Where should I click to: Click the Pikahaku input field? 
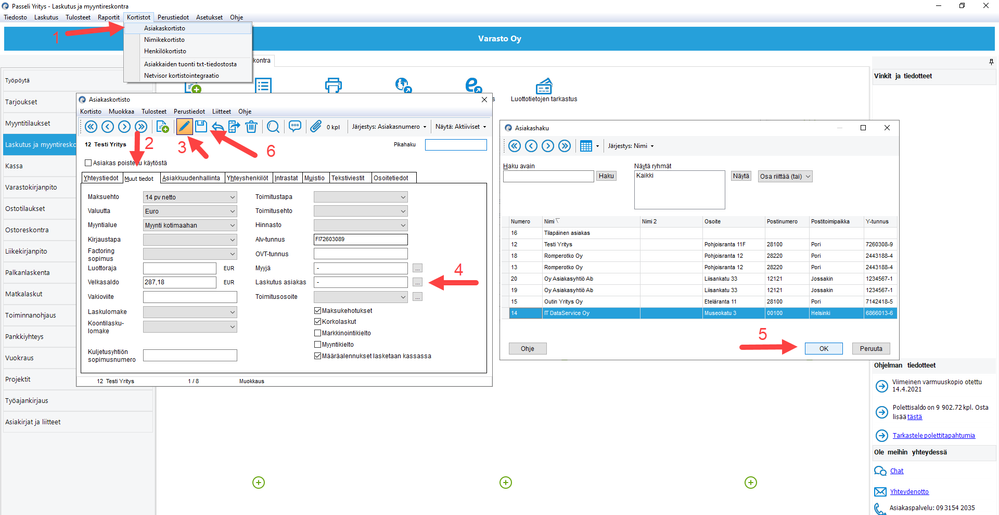456,145
